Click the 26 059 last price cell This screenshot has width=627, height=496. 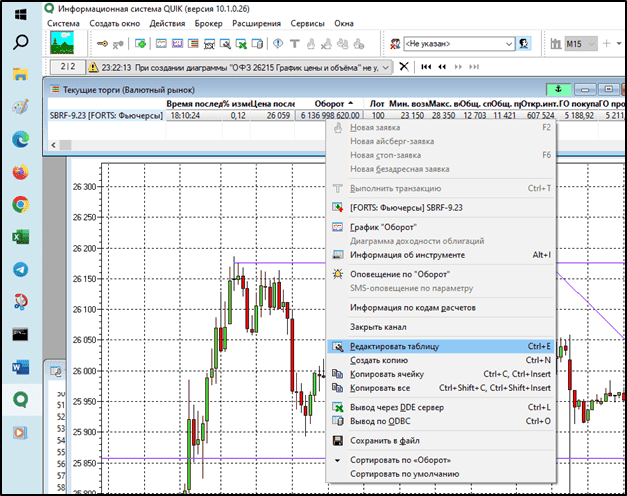tap(273, 116)
